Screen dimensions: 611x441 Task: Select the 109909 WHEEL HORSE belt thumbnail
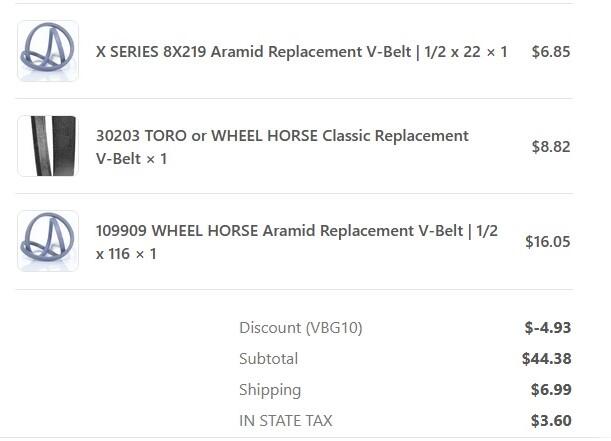tap(48, 241)
